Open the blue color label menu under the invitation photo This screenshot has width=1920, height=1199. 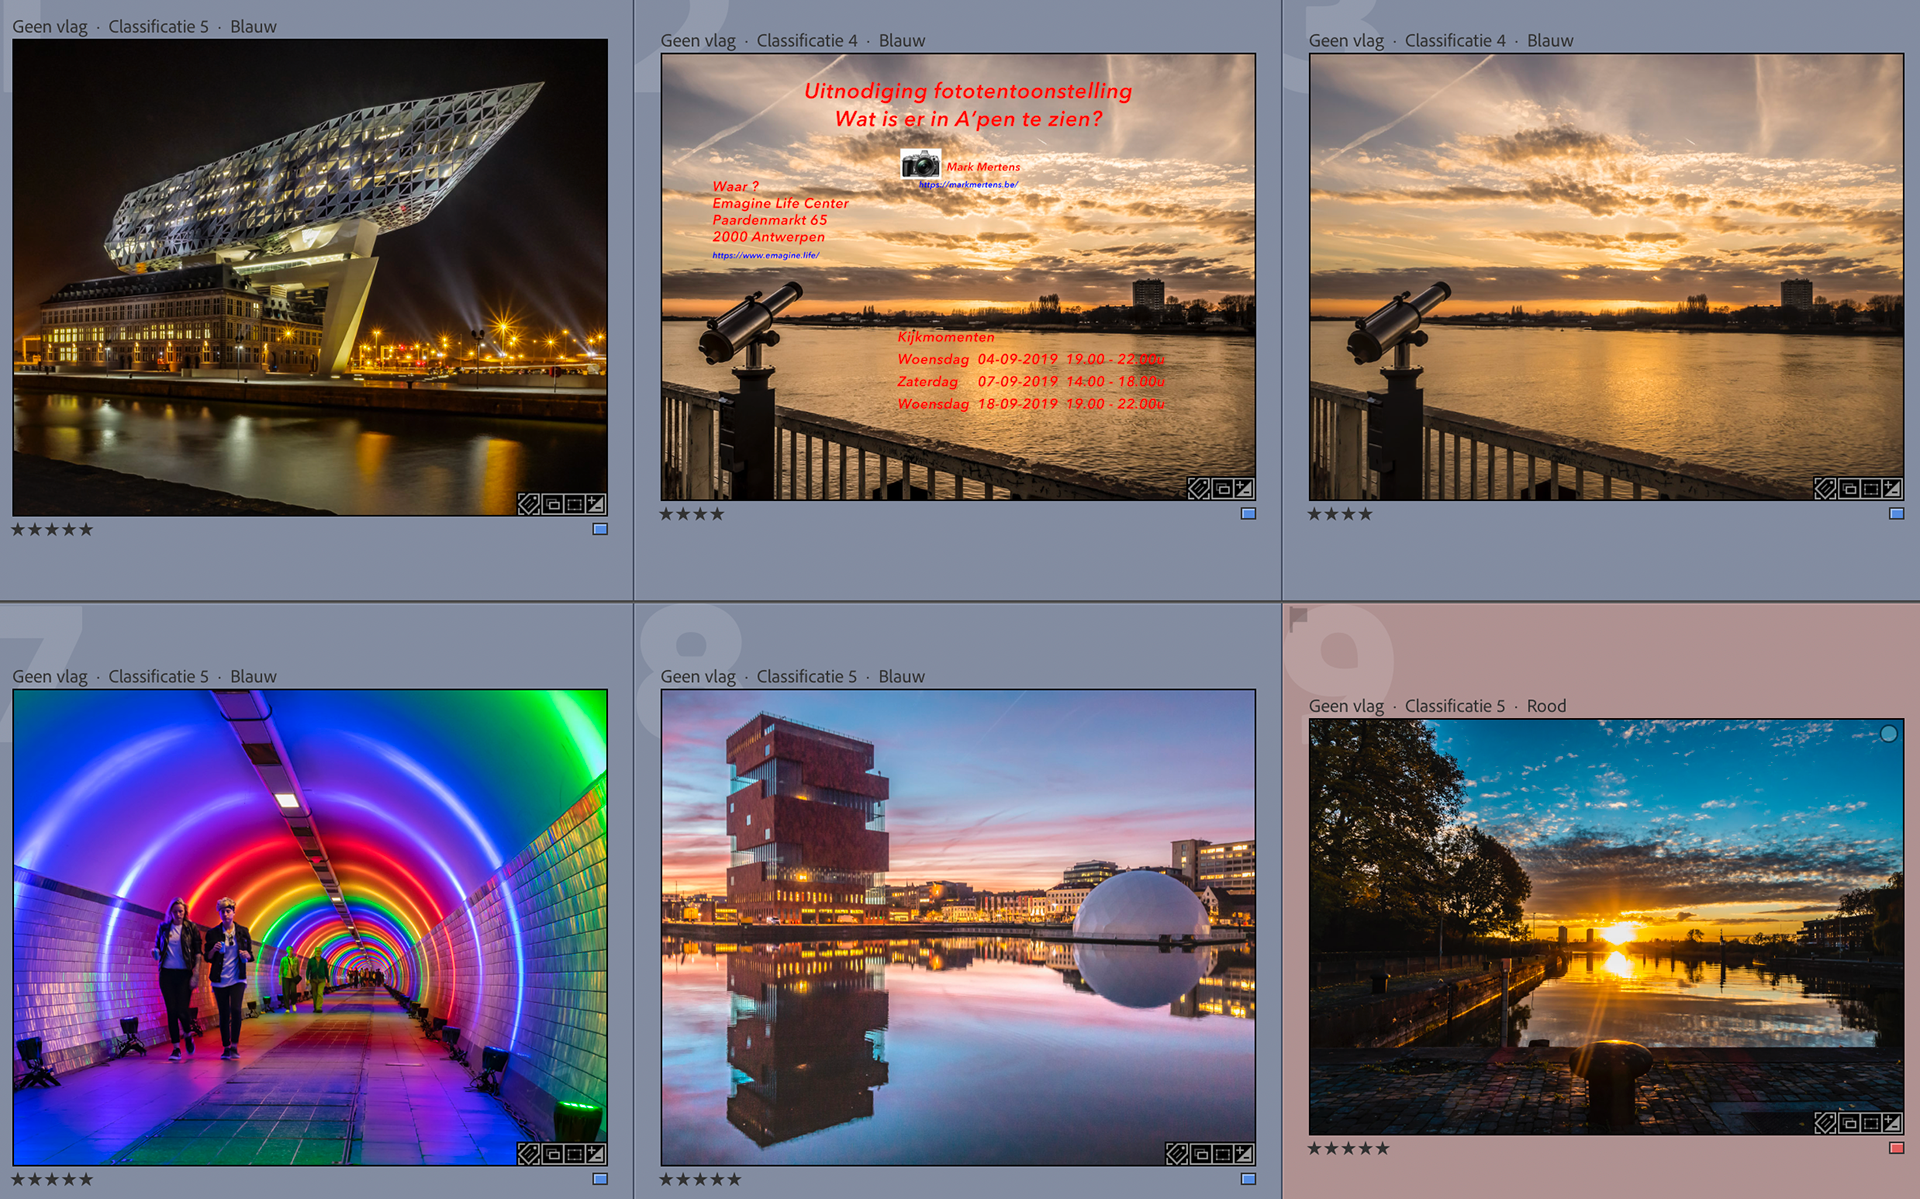(x=1248, y=514)
